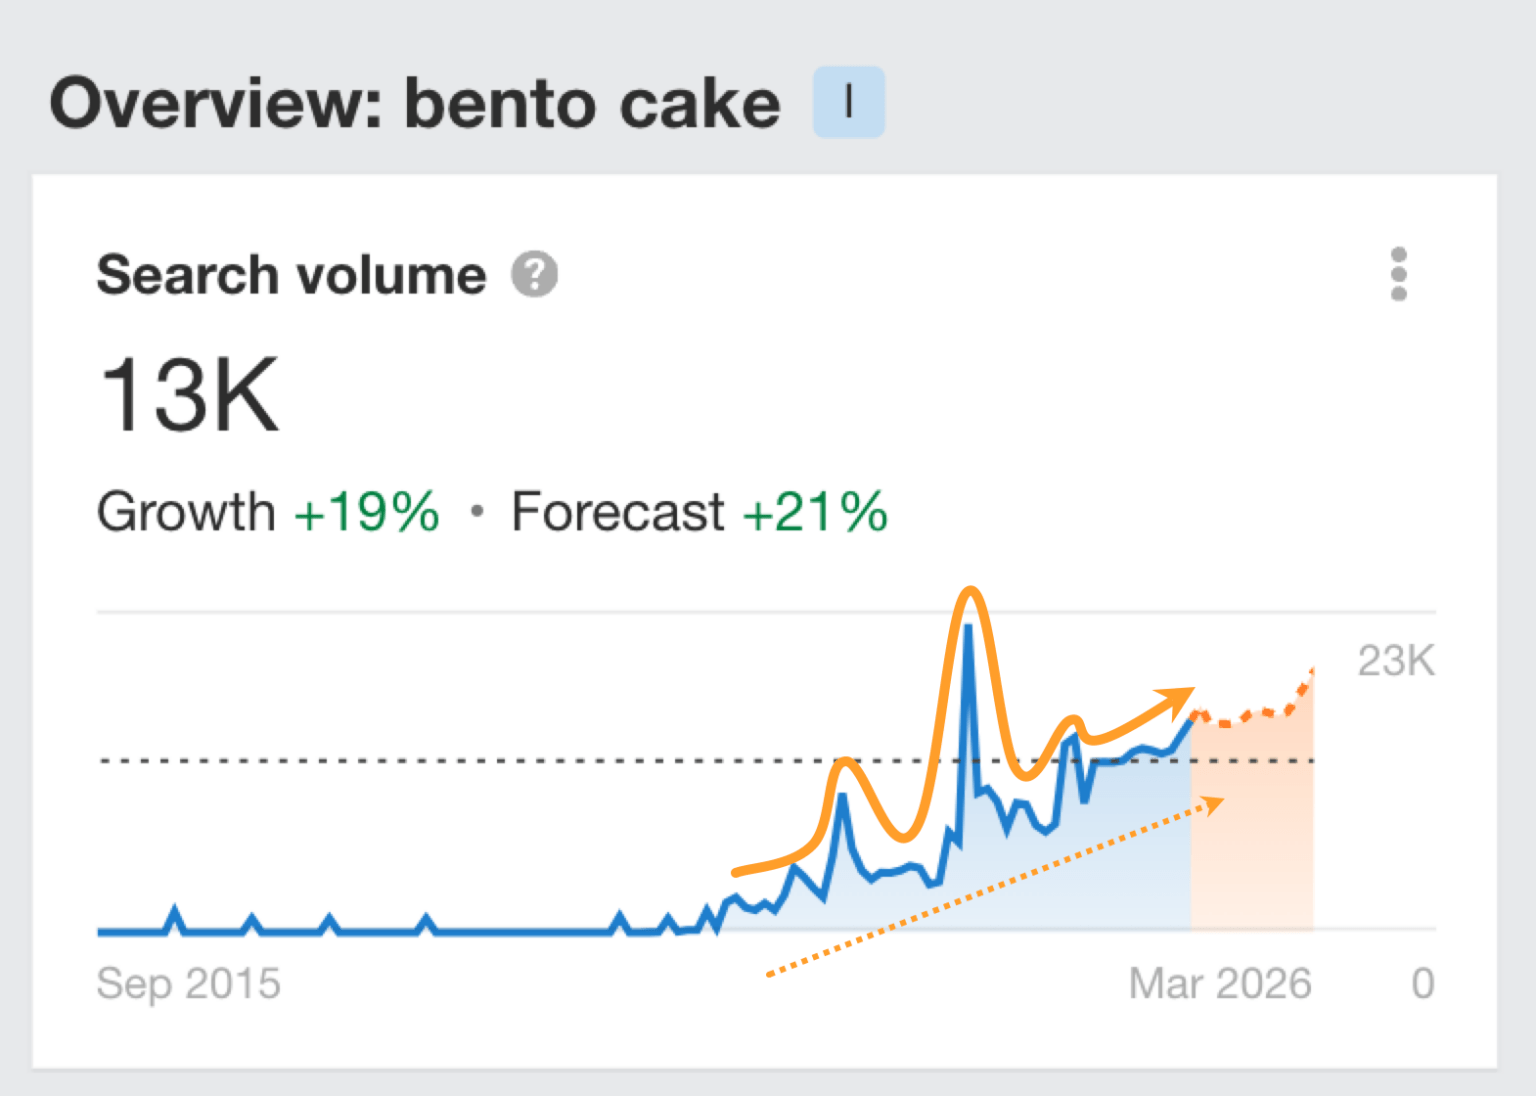Select the chart options icon at top right
Image resolution: width=1536 pixels, height=1096 pixels.
pos(1399,274)
